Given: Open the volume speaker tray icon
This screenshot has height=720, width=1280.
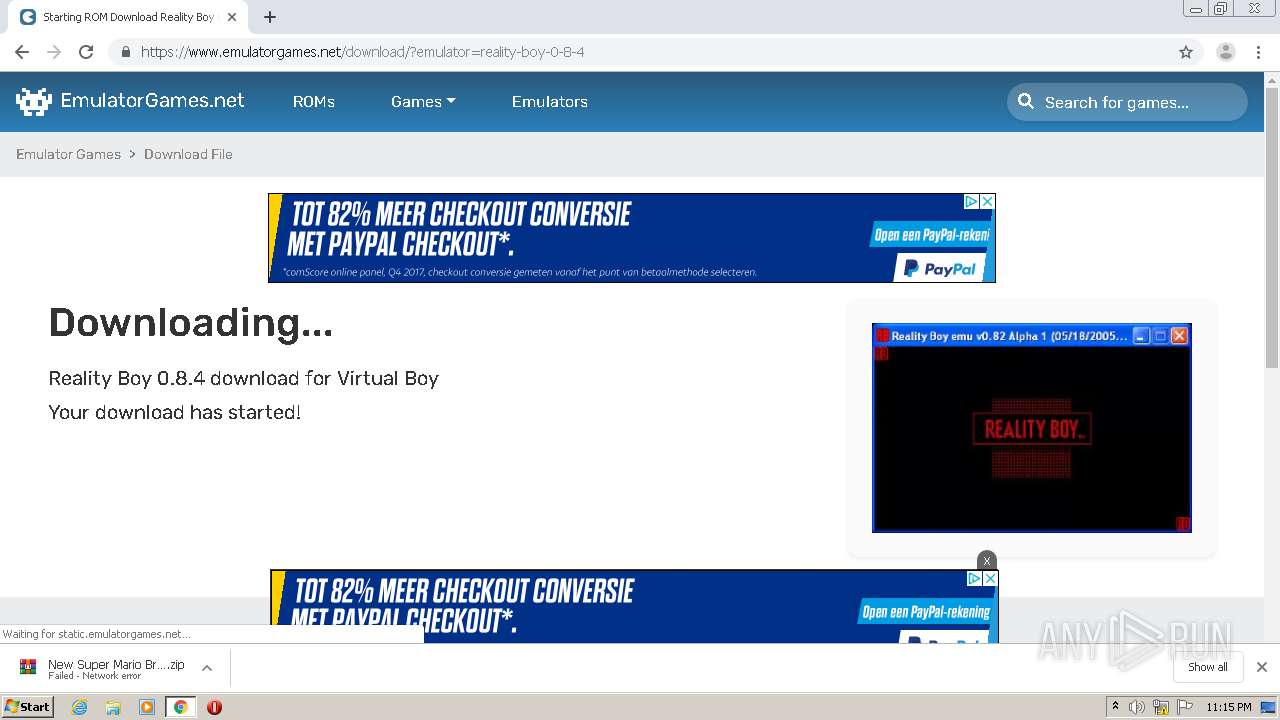Looking at the screenshot, I should tap(1137, 707).
